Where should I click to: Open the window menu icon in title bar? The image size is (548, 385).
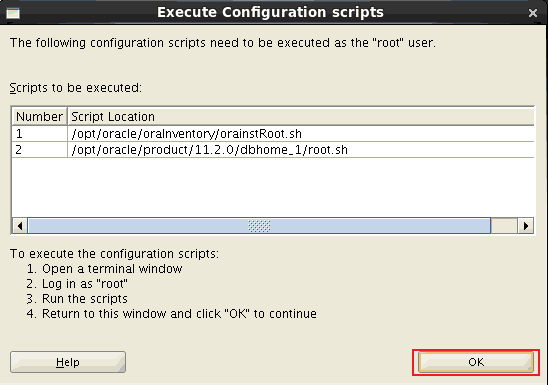pyautogui.click(x=13, y=13)
